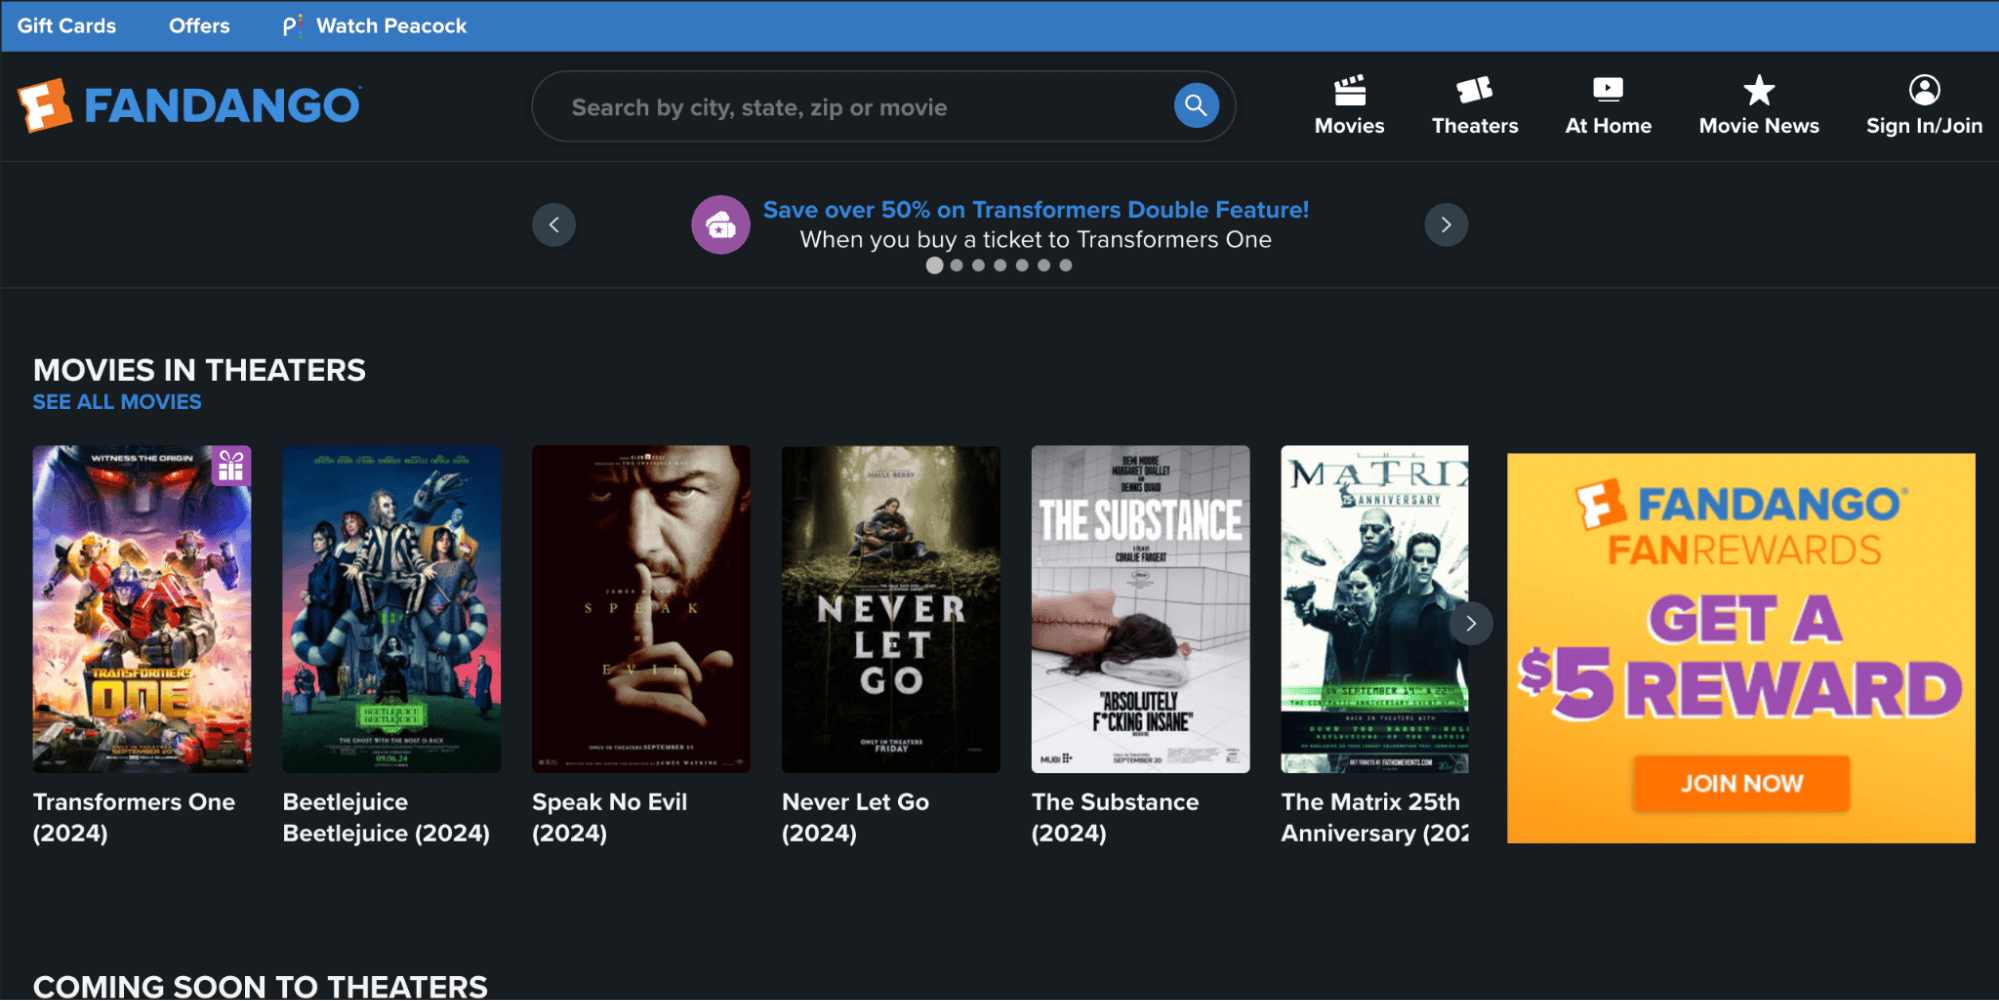Click the Movie News nav label
The image size is (1999, 1001).
pos(1759,126)
